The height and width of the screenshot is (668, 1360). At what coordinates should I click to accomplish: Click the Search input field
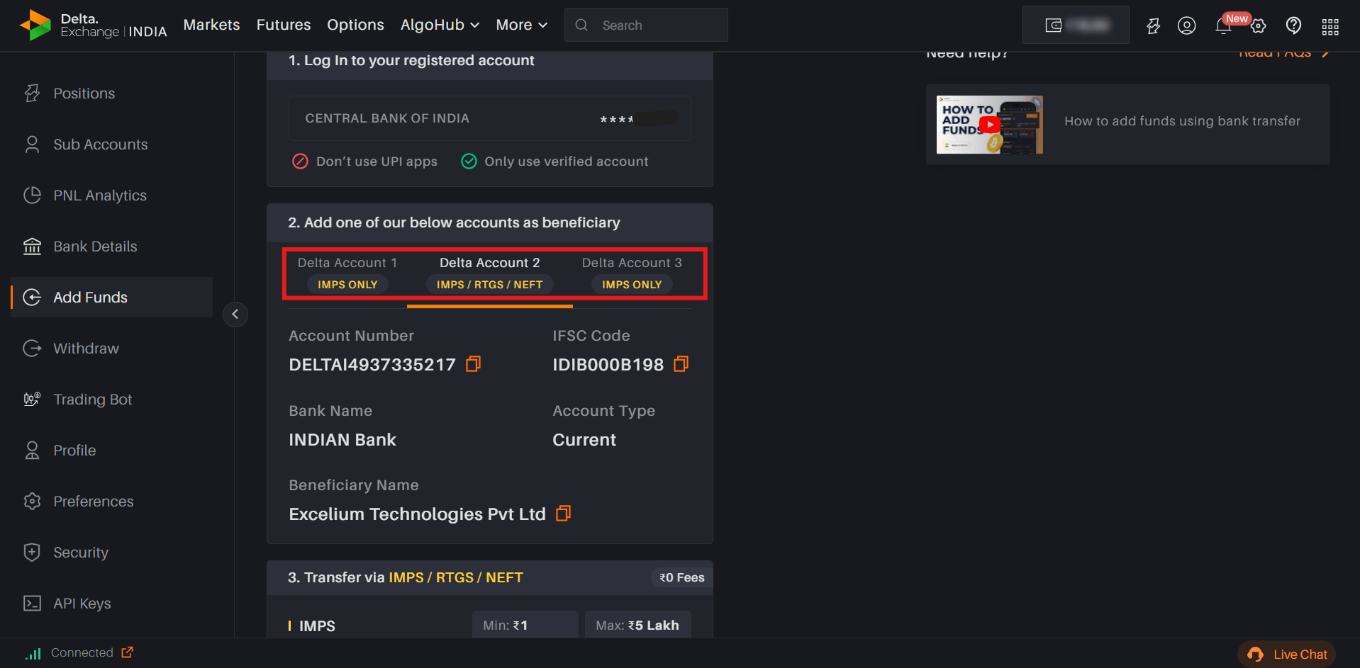(x=646, y=25)
